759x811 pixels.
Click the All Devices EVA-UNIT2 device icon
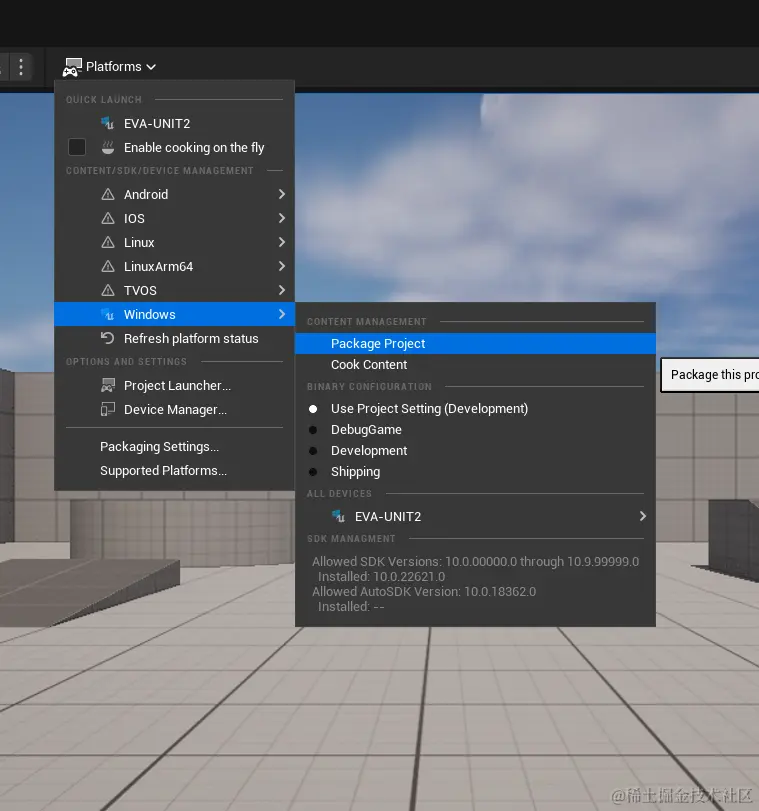[x=338, y=516]
